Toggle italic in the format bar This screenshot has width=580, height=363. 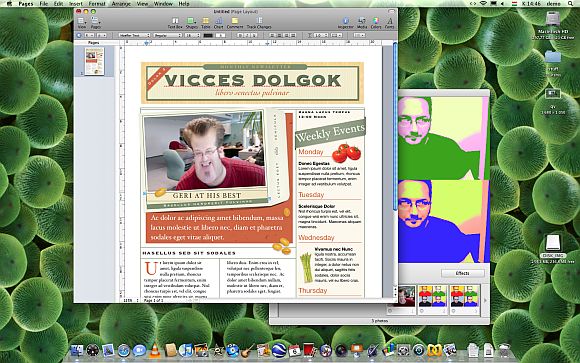coord(247,35)
